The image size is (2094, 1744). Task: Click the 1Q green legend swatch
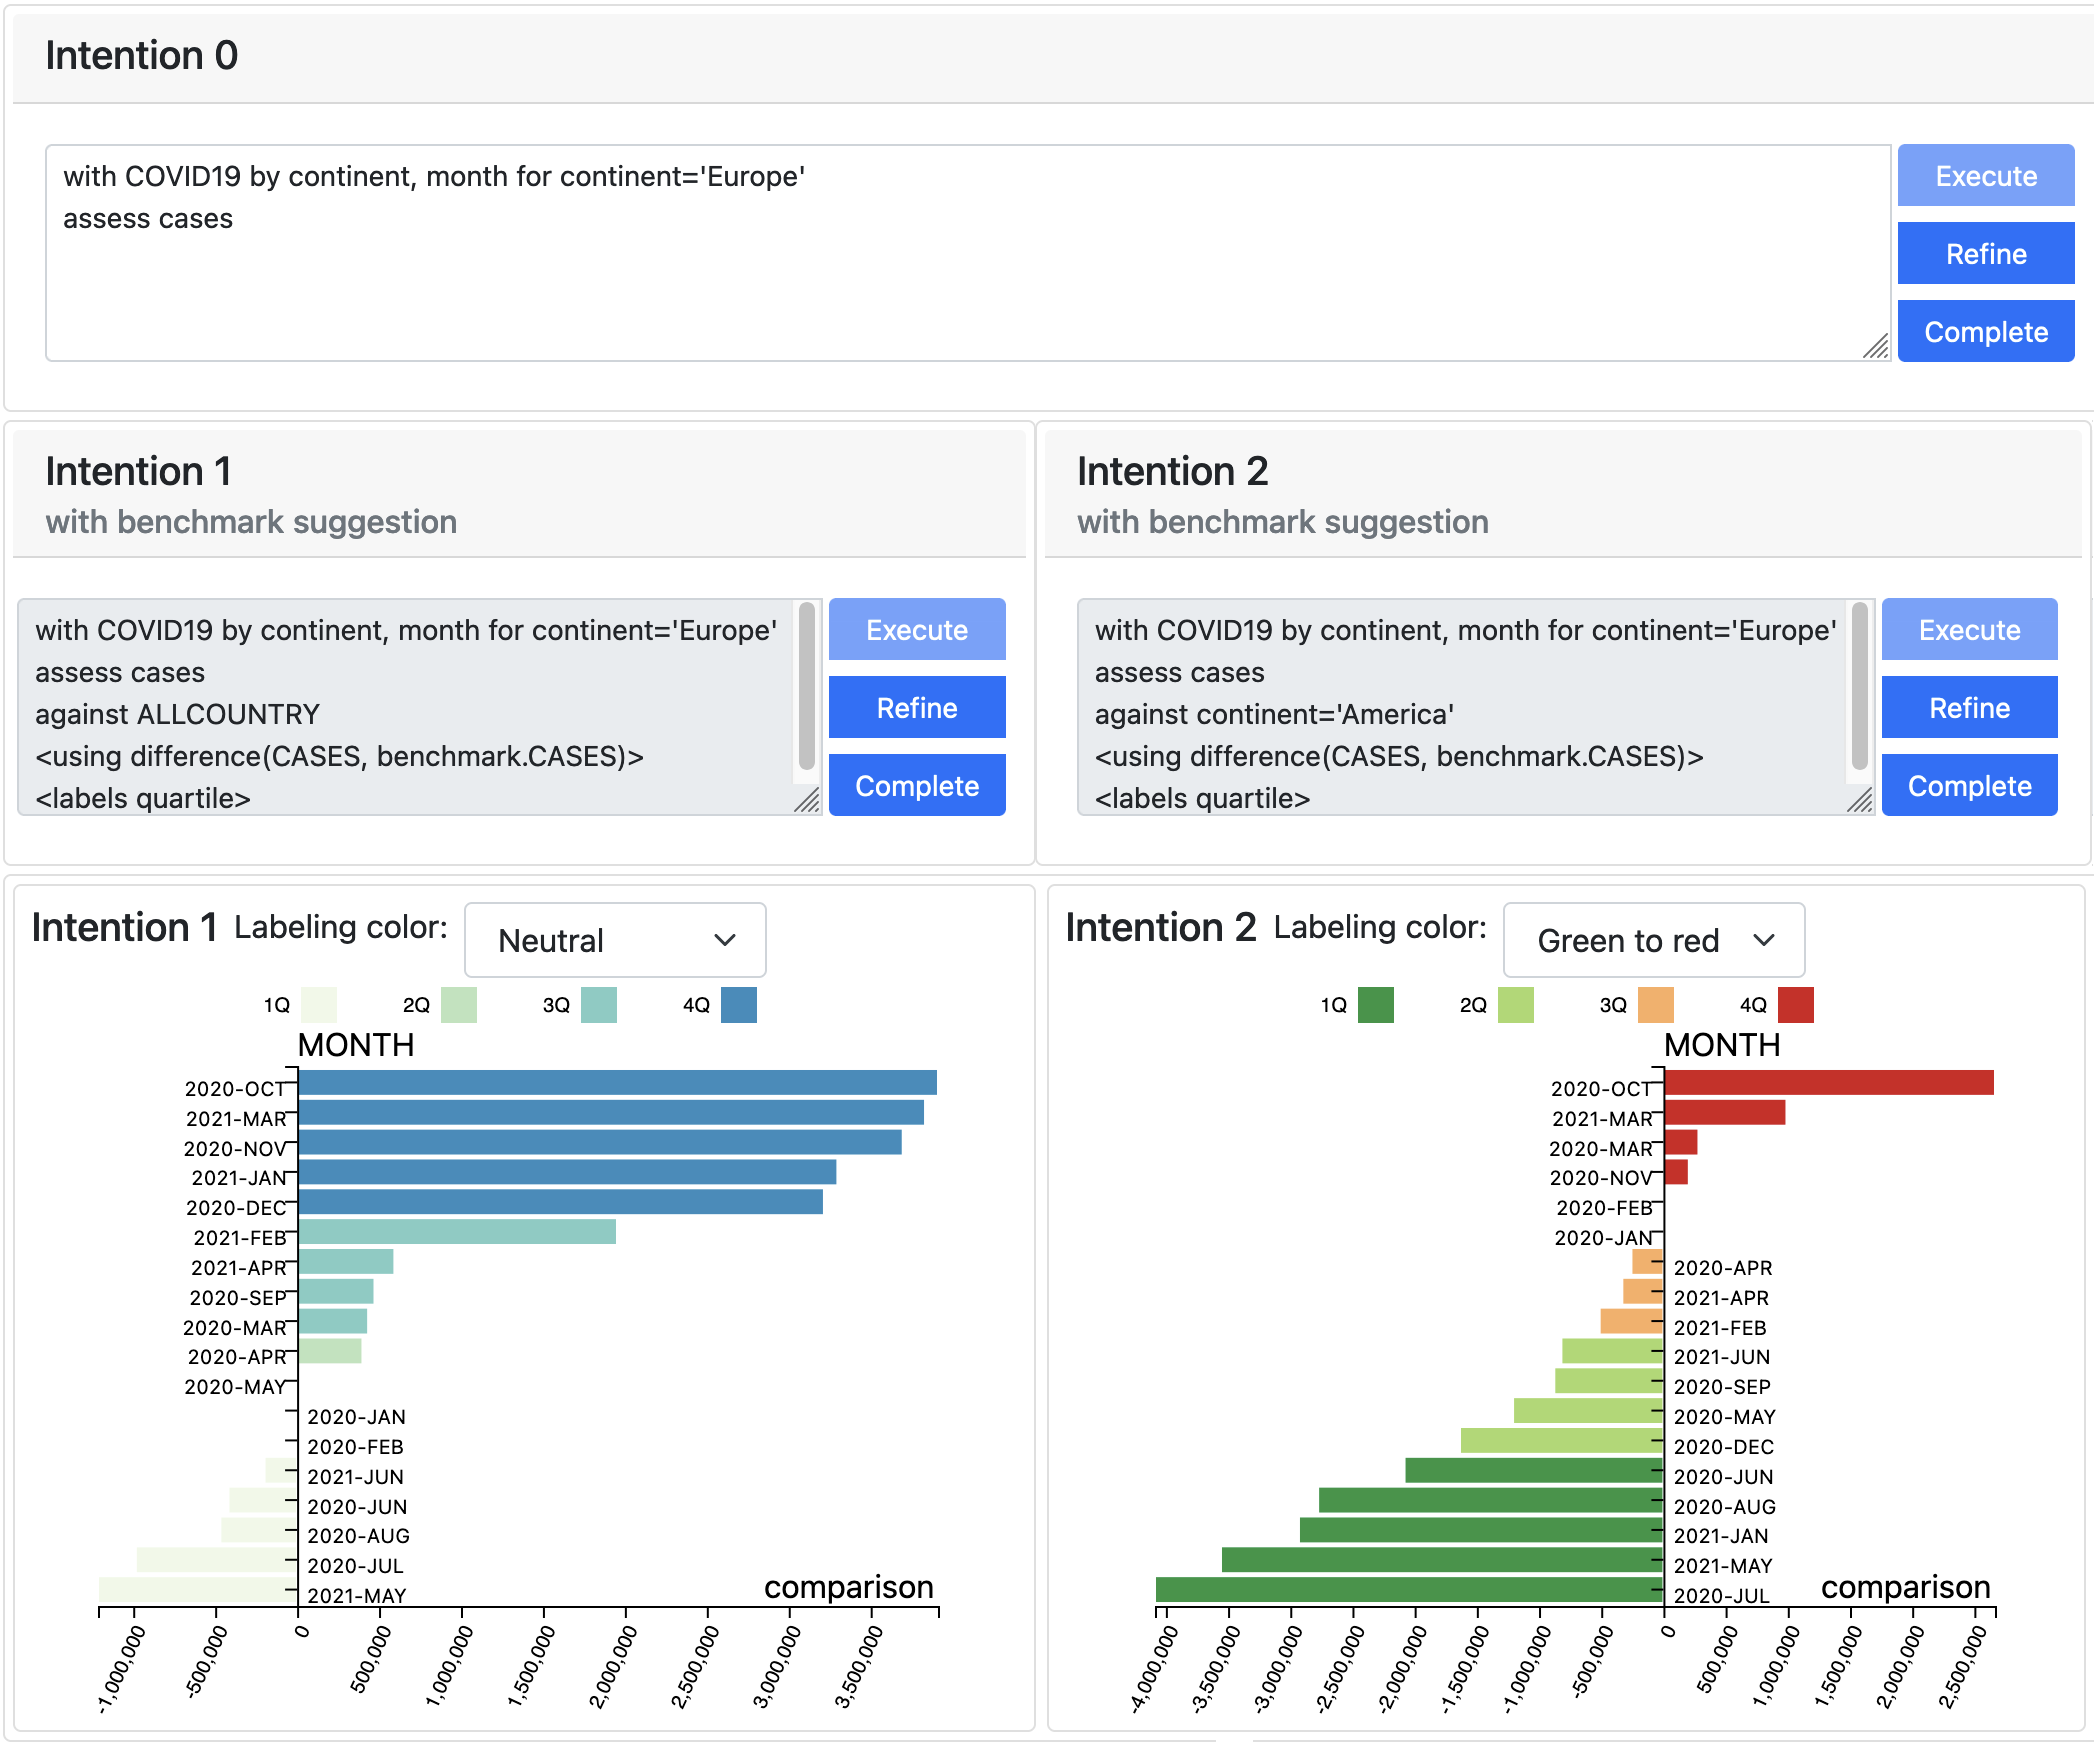pyautogui.click(x=1375, y=1005)
